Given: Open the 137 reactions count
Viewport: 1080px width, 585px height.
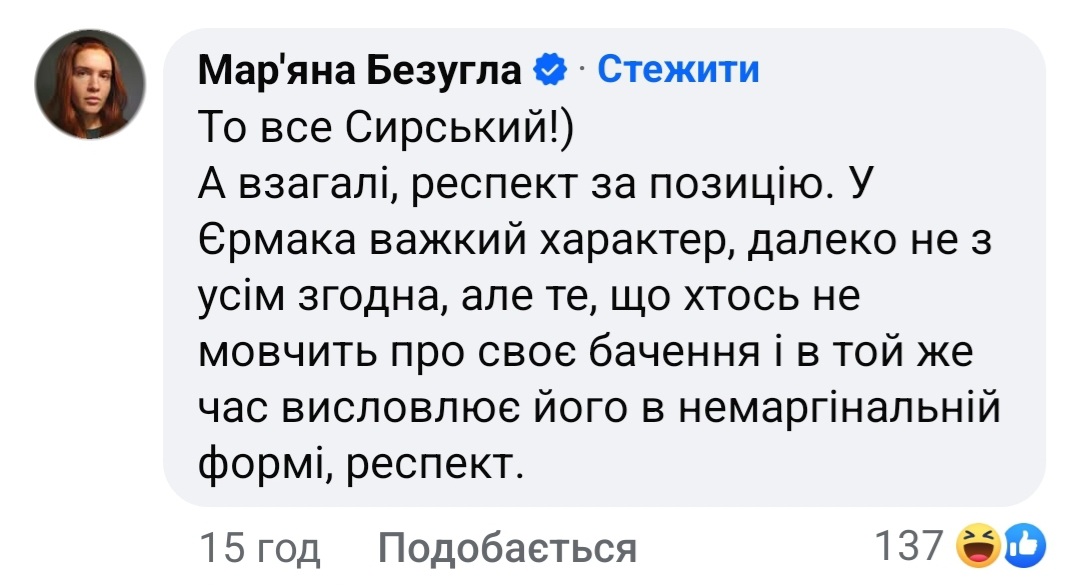Looking at the screenshot, I should 908,546.
